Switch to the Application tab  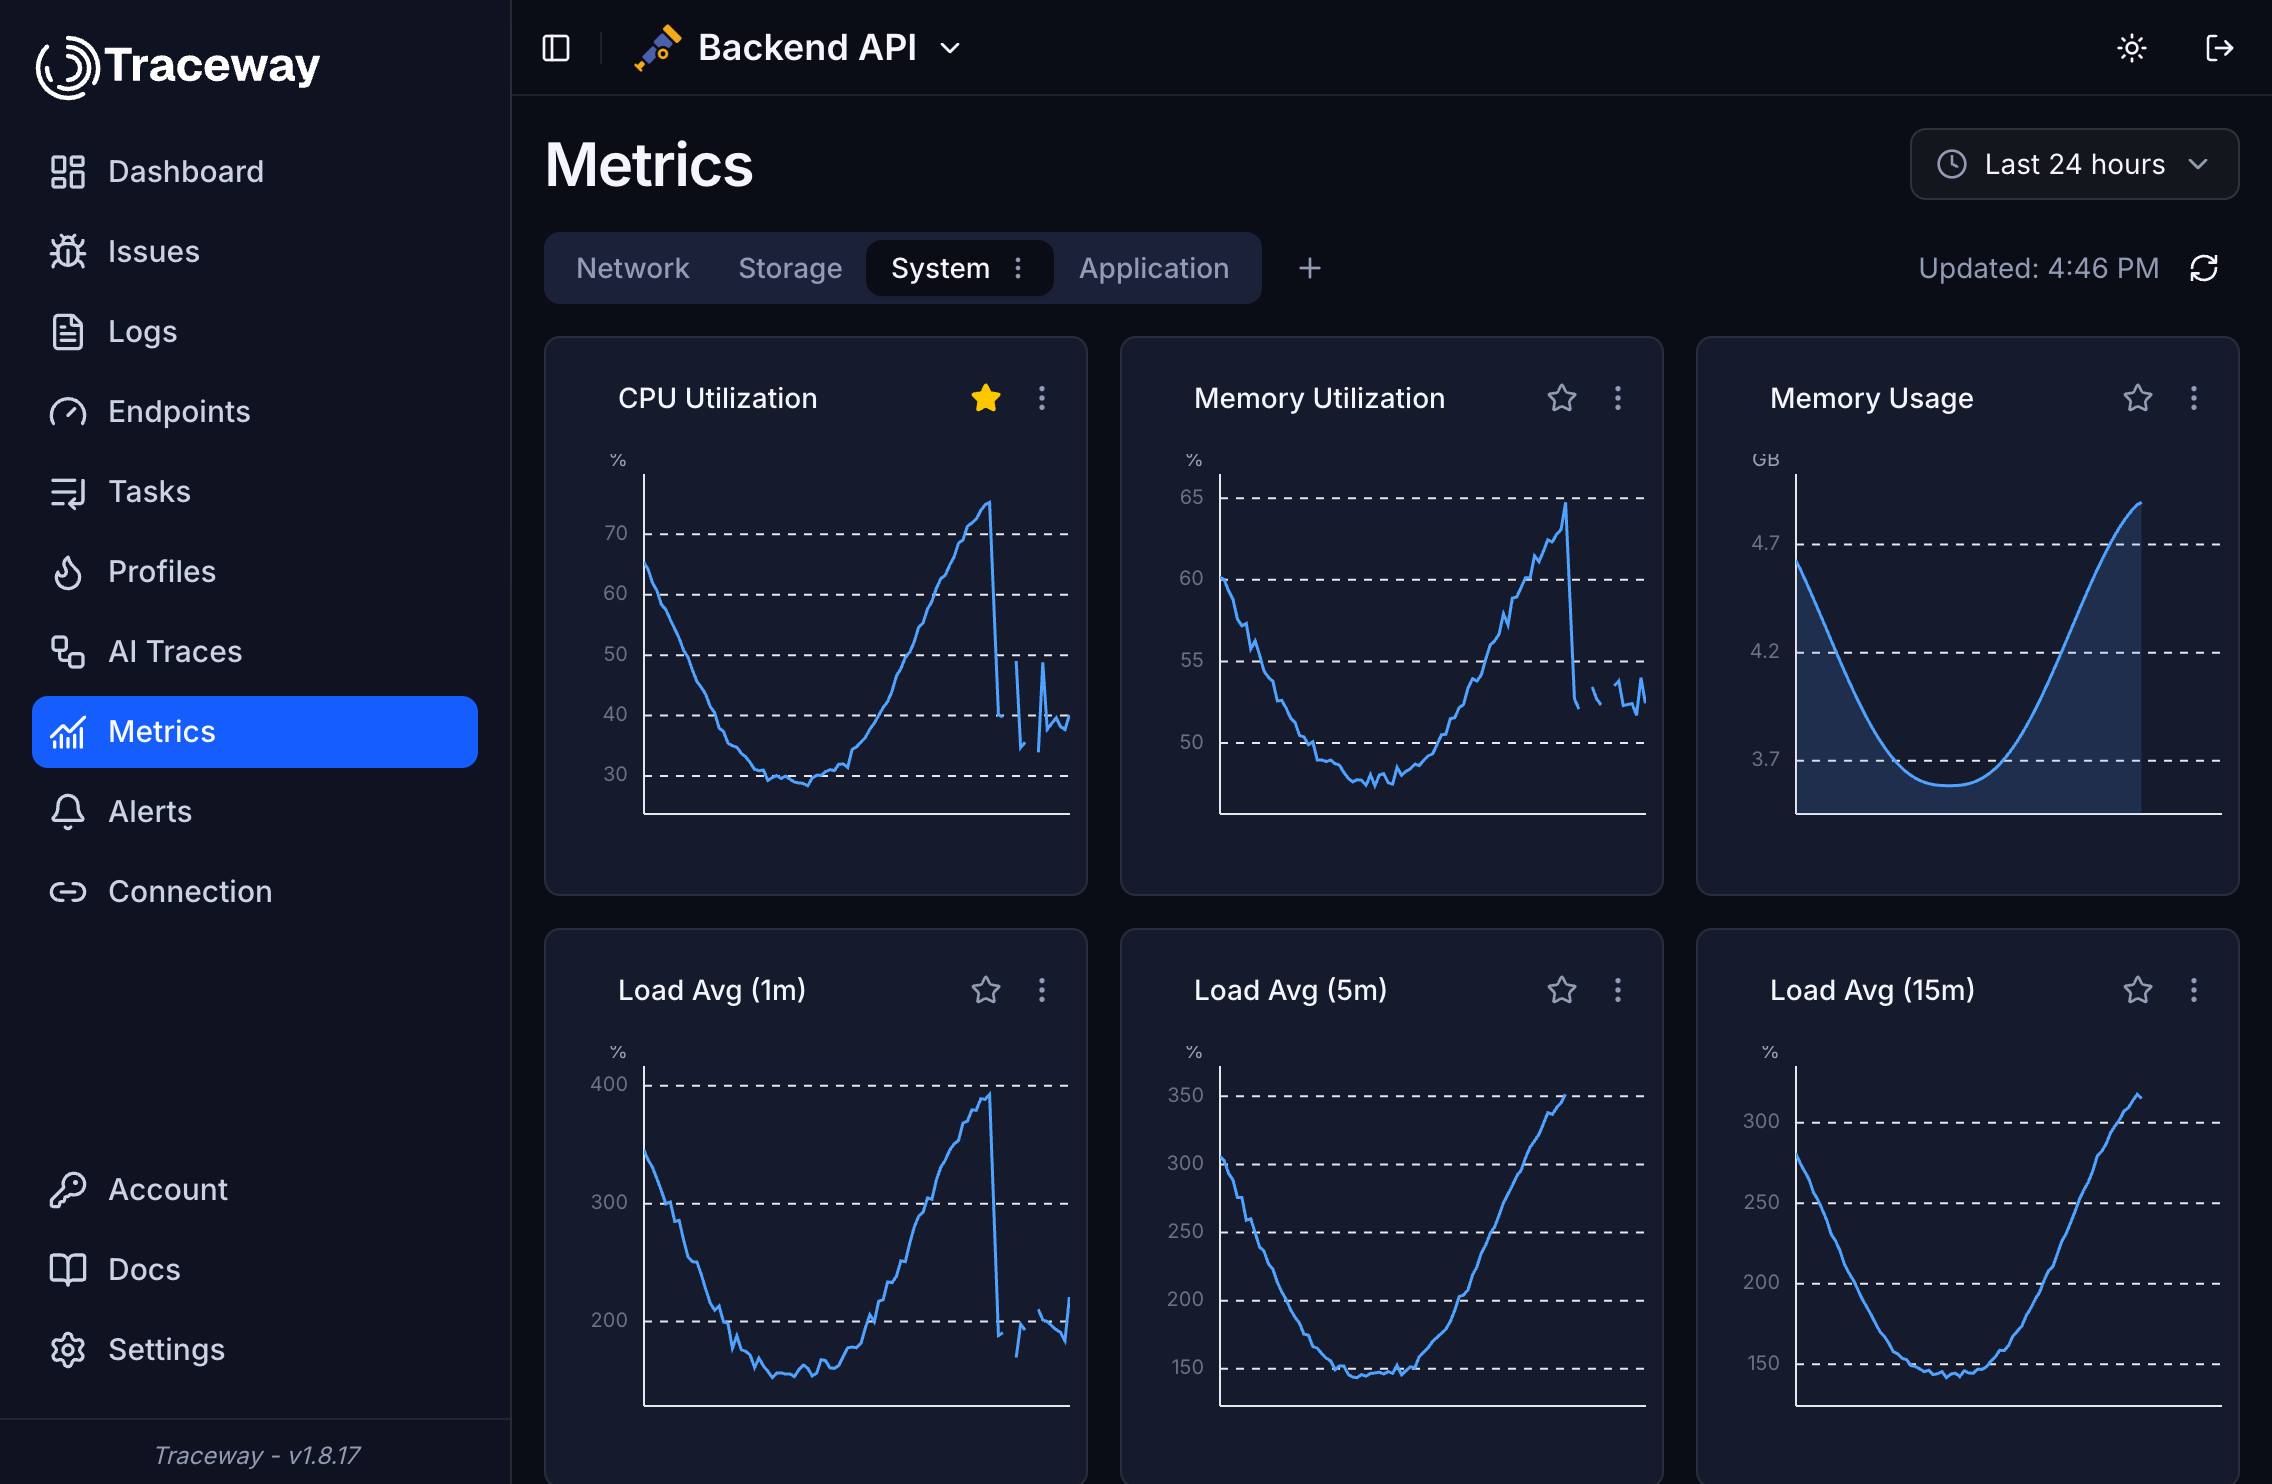(1154, 268)
